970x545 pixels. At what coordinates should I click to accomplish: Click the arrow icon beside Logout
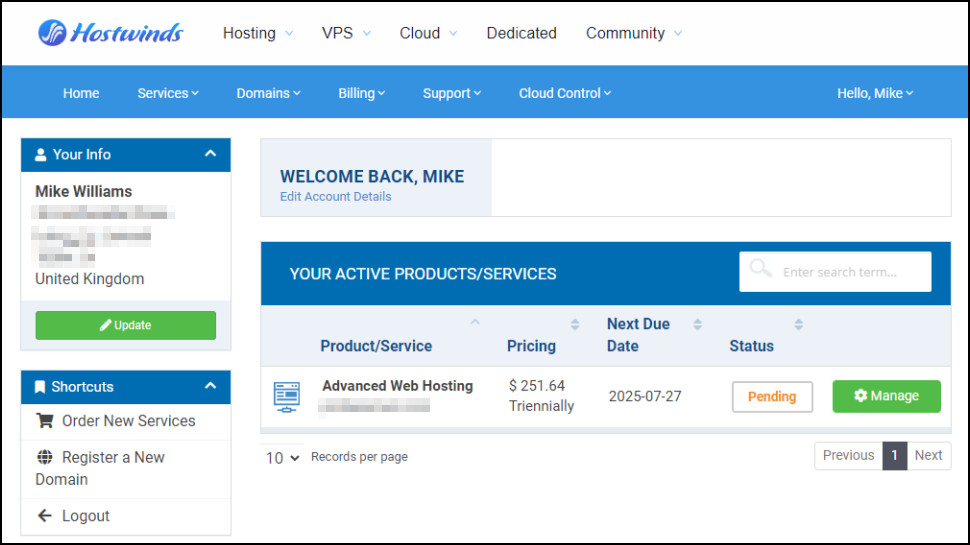(x=45, y=515)
